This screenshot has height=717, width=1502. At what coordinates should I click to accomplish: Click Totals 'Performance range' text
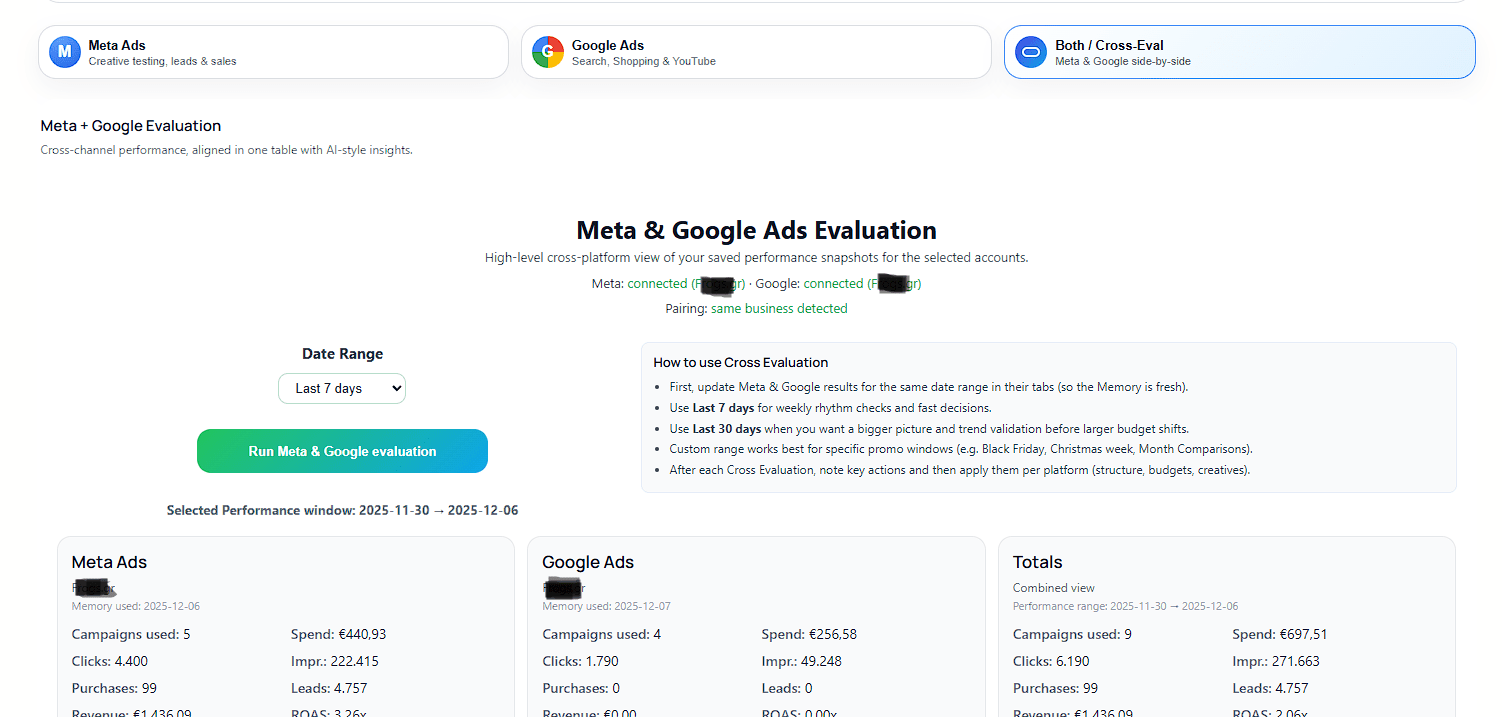pos(1126,607)
